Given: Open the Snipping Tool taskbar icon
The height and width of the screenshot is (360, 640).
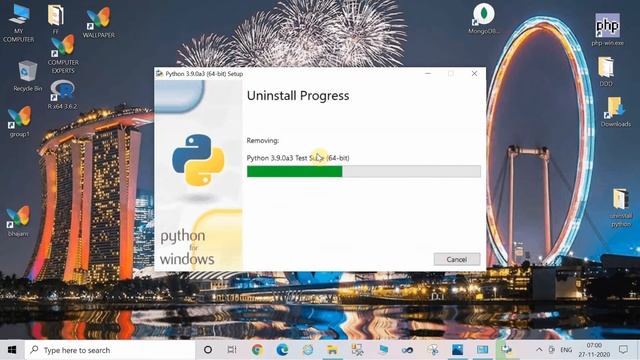Looking at the screenshot, I should pos(433,350).
